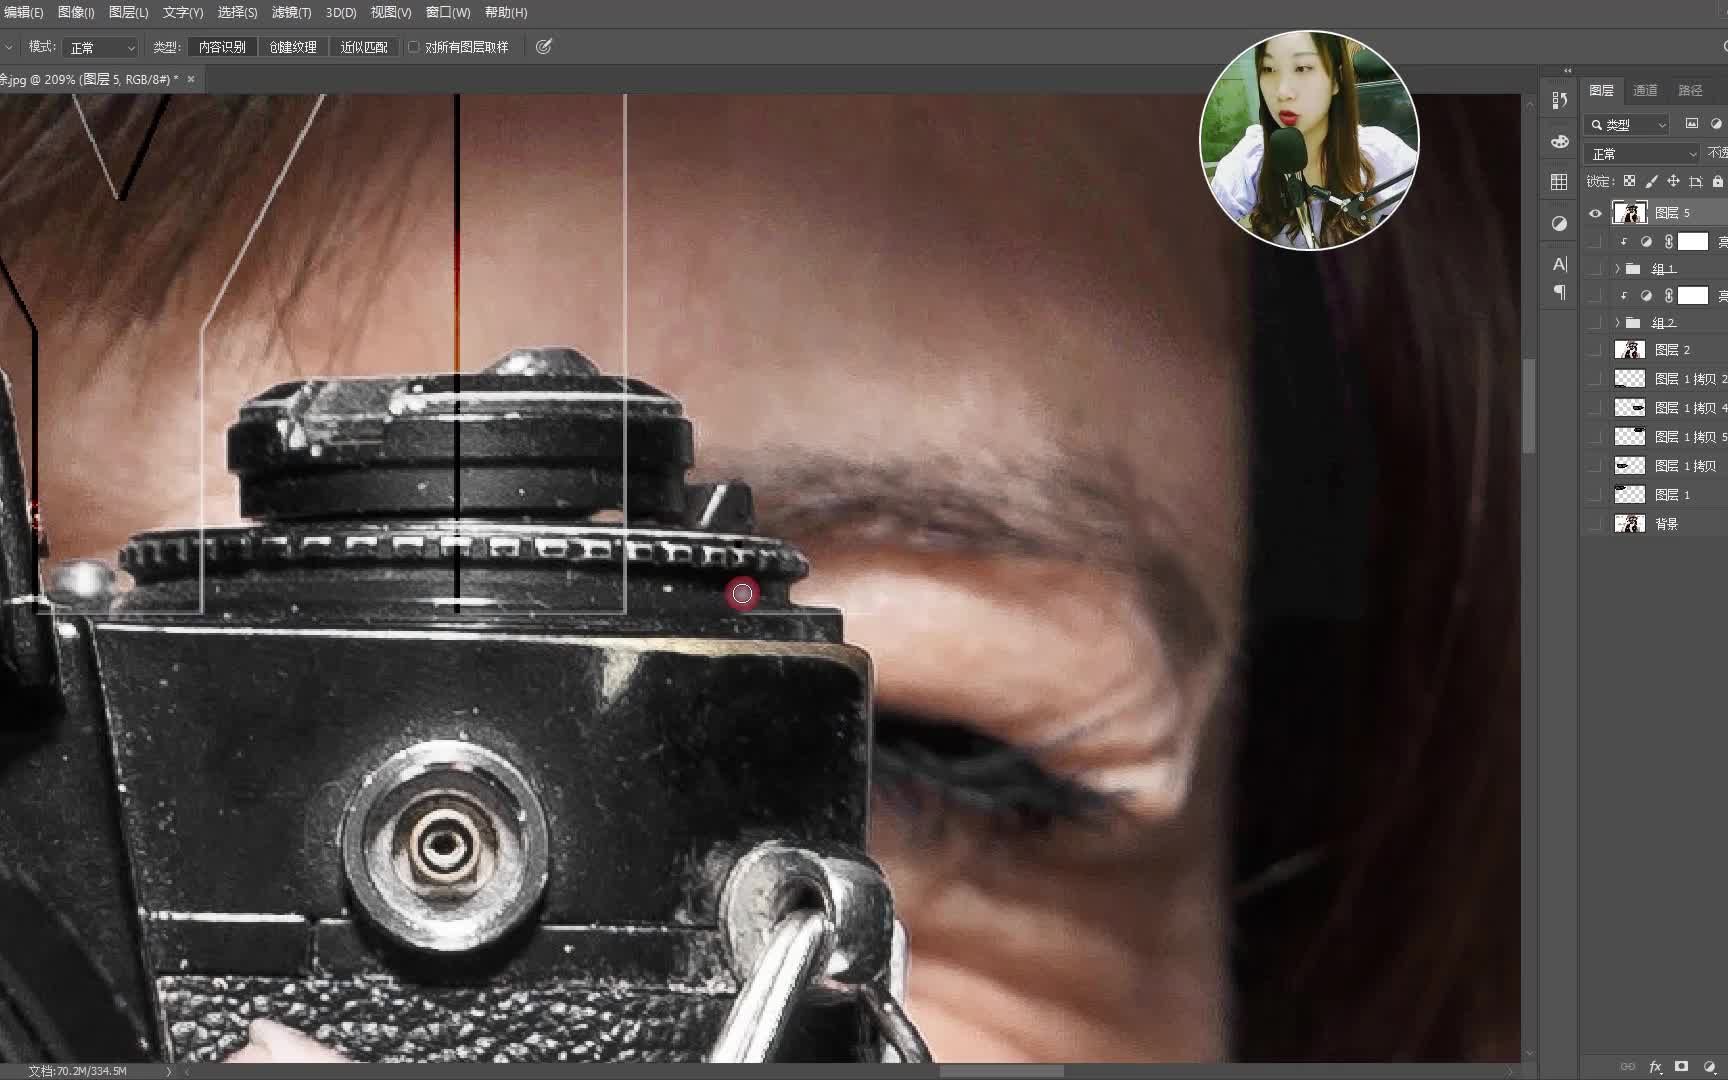Click the vertical canvas scrollbar

pyautogui.click(x=1528, y=405)
